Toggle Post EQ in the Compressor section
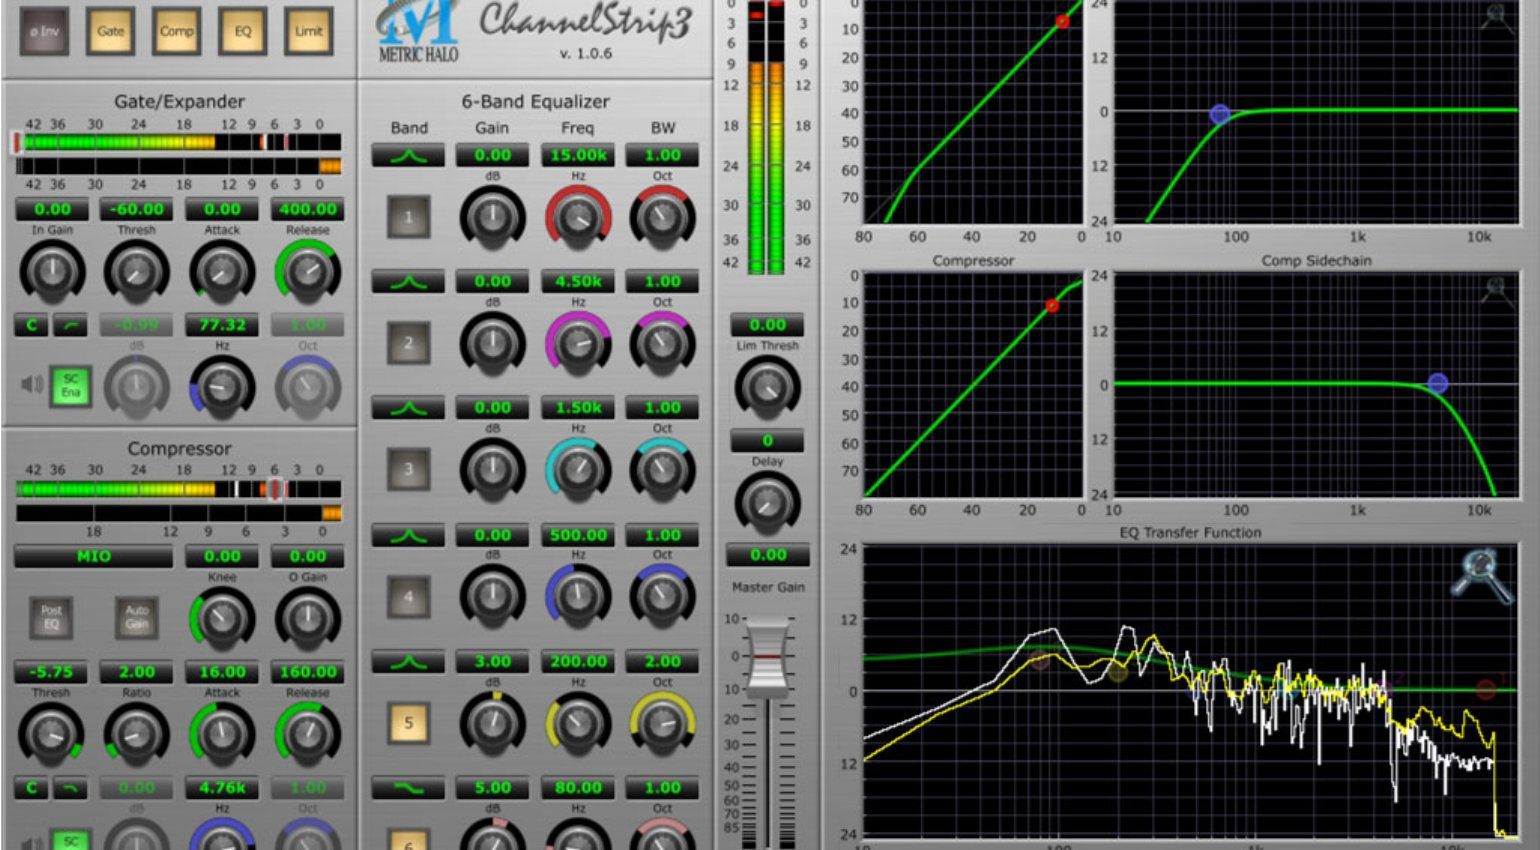 (x=51, y=618)
